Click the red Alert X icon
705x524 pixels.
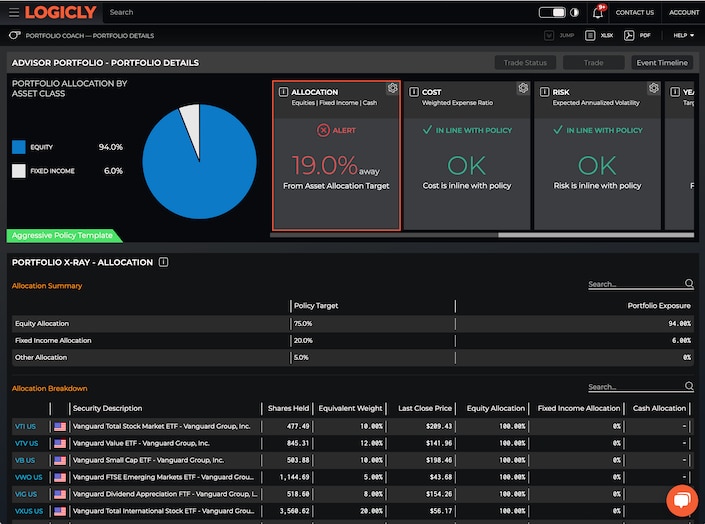(x=323, y=130)
